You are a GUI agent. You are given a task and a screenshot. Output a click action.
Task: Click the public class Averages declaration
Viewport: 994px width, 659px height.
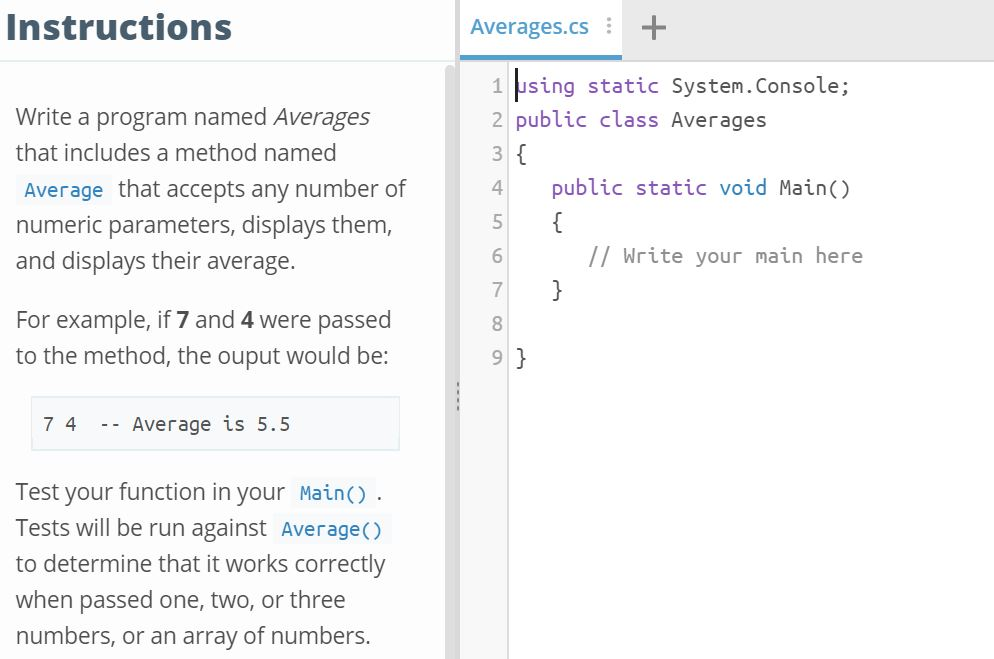click(641, 120)
